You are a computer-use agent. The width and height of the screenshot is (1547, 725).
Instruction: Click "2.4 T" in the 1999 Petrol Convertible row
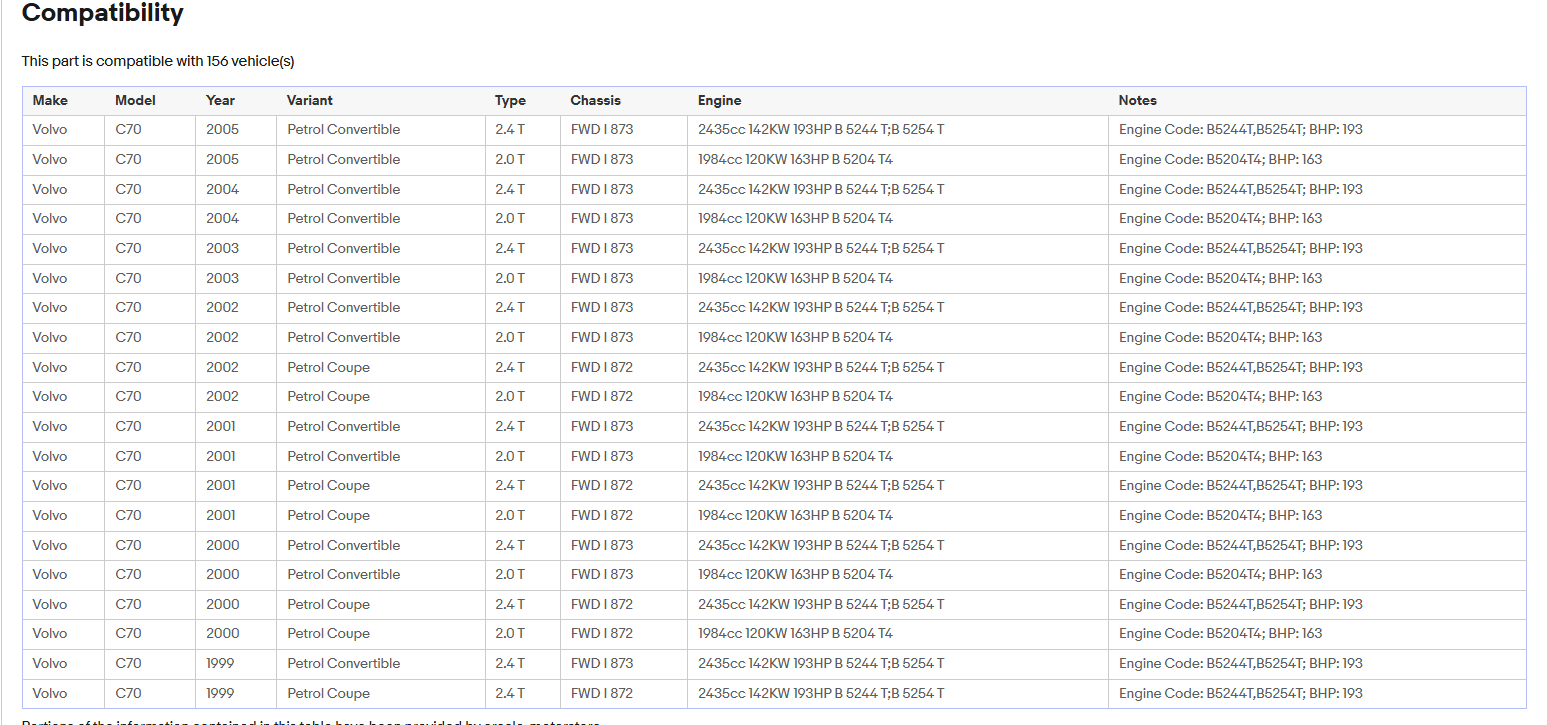click(x=510, y=663)
